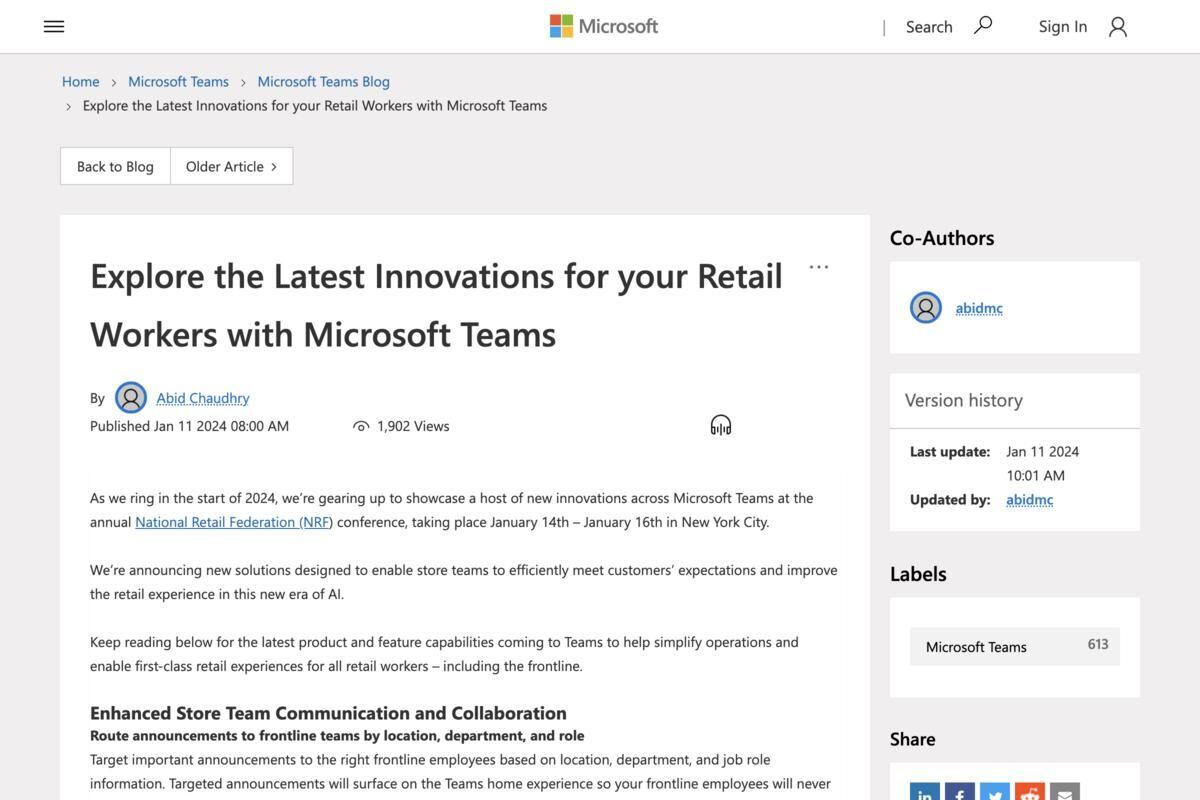Go to Home breadcrumb
Image resolution: width=1200 pixels, height=800 pixels.
click(81, 81)
